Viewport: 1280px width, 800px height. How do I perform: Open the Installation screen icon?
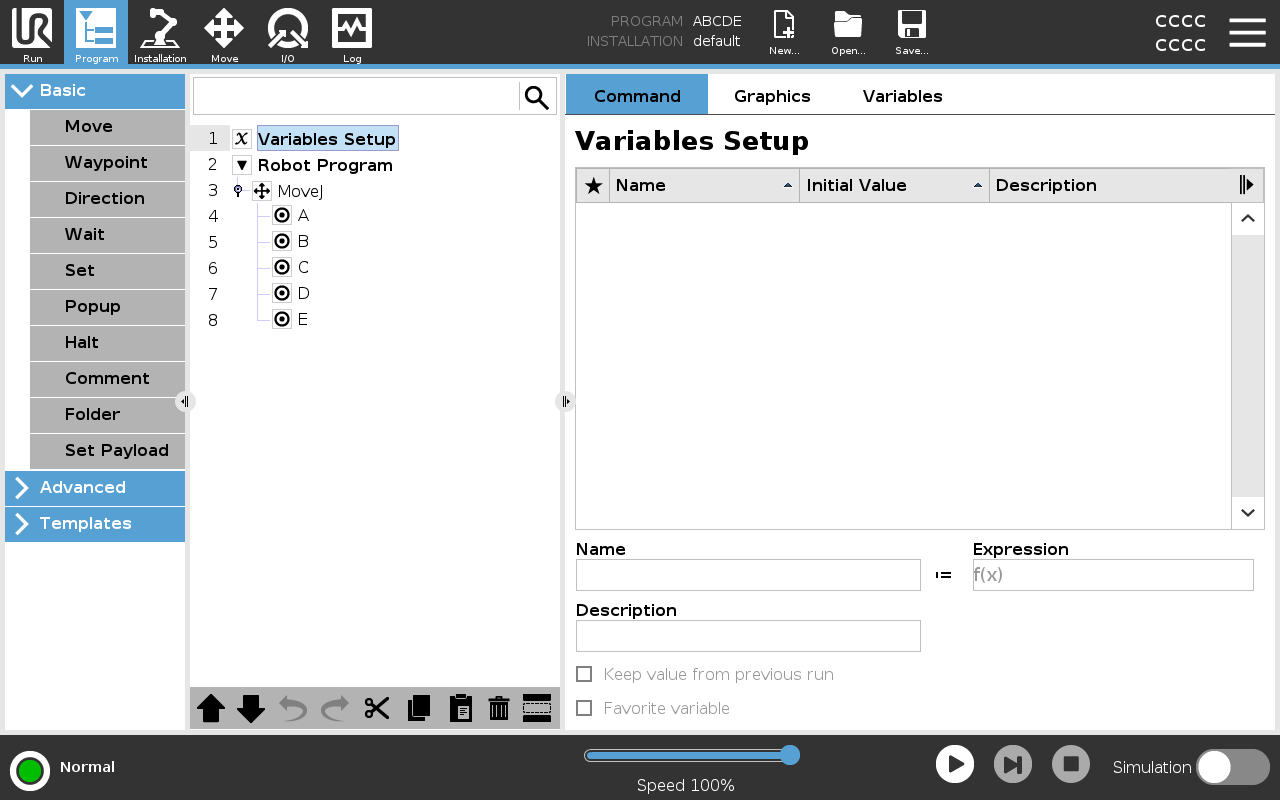[x=160, y=33]
